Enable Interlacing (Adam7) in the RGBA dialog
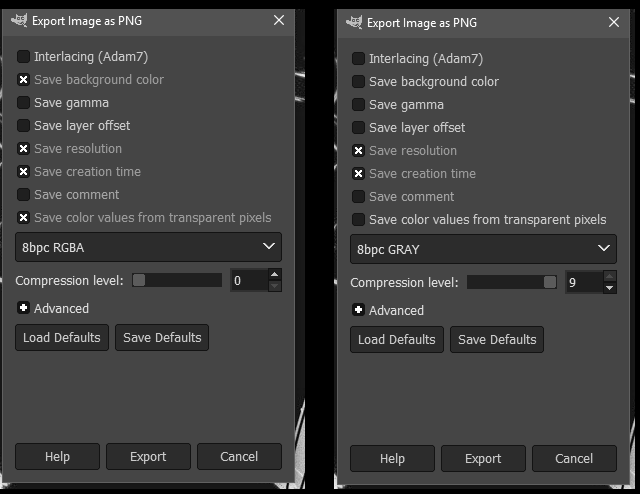 click(23, 57)
